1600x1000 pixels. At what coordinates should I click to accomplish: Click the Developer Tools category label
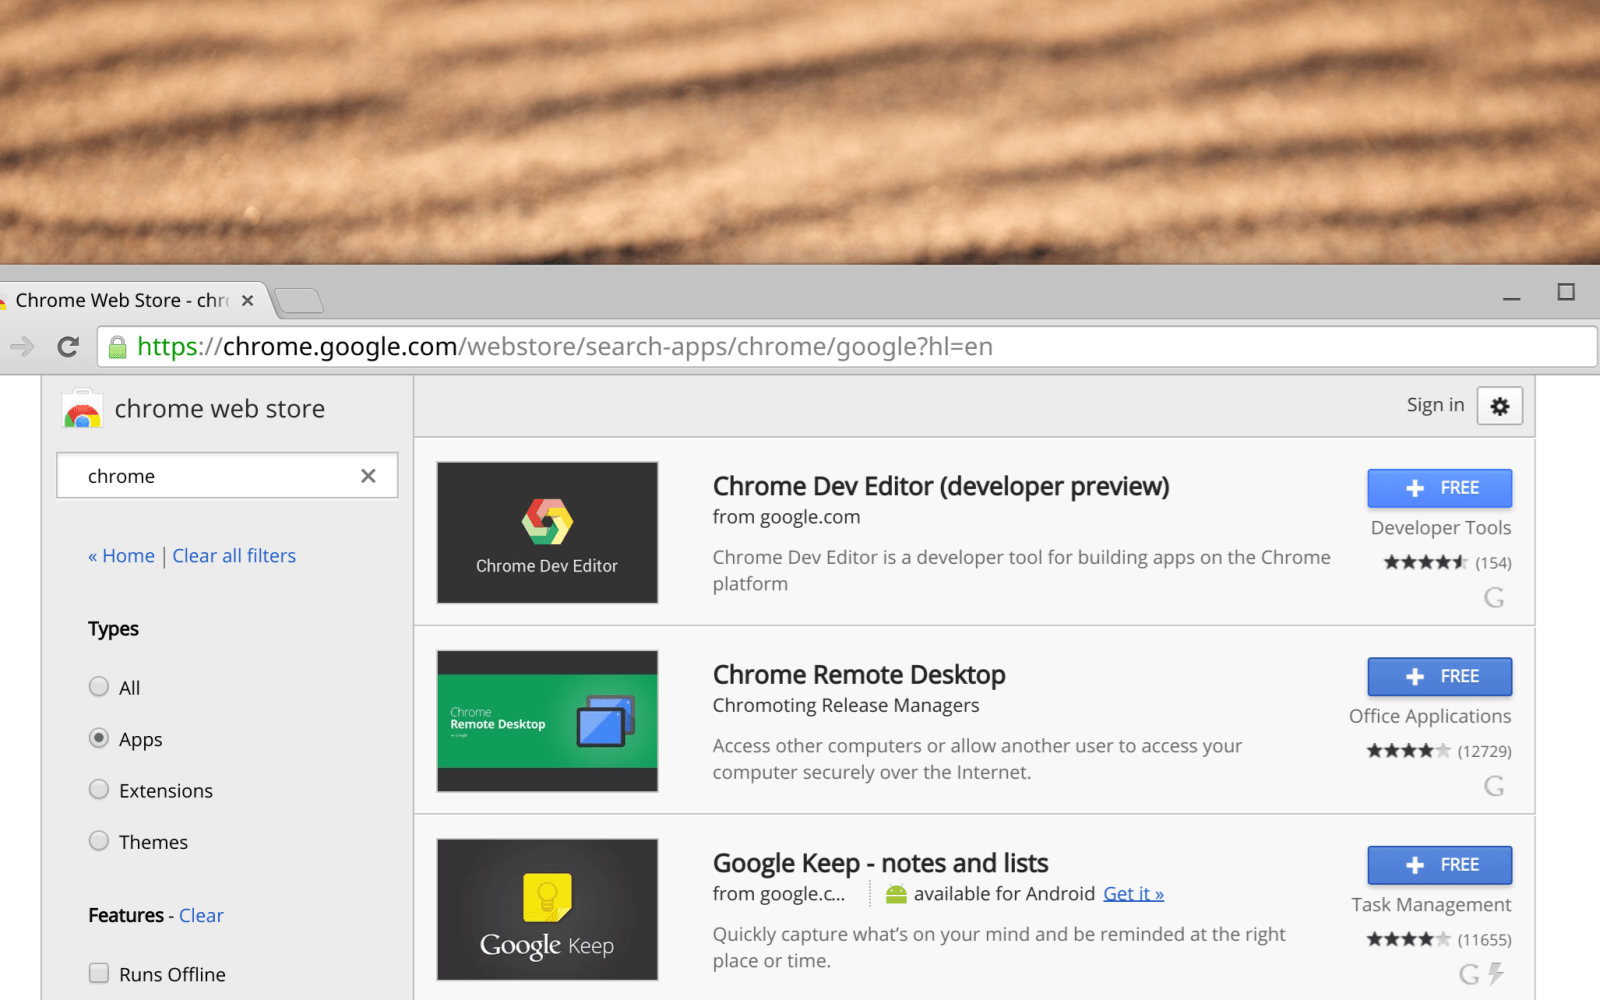tap(1441, 528)
